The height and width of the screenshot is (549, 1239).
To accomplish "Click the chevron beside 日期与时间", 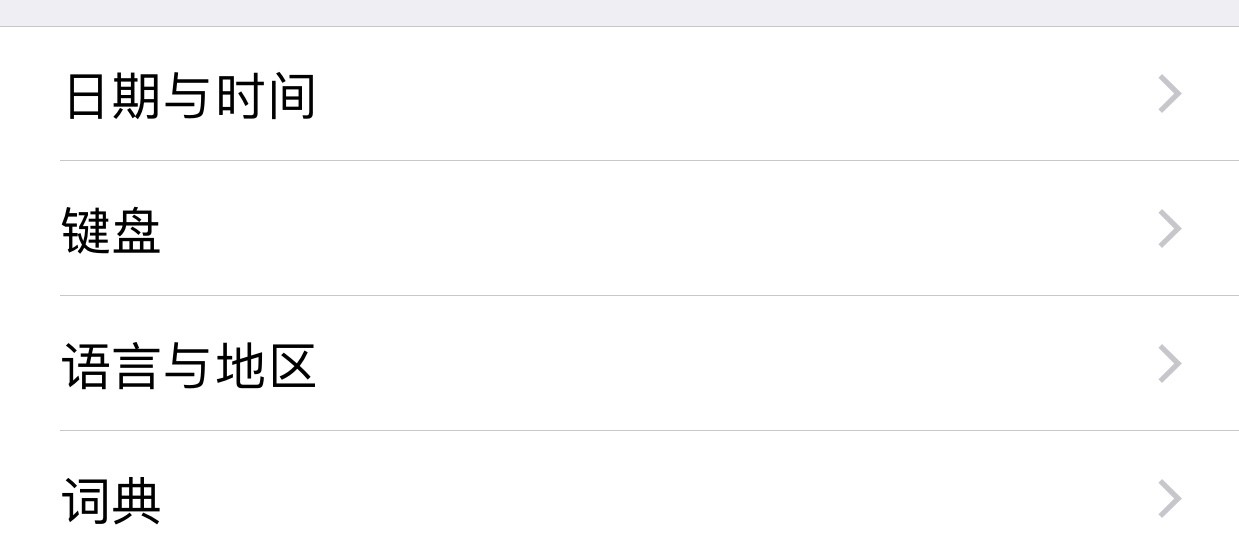I will pyautogui.click(x=1169, y=95).
